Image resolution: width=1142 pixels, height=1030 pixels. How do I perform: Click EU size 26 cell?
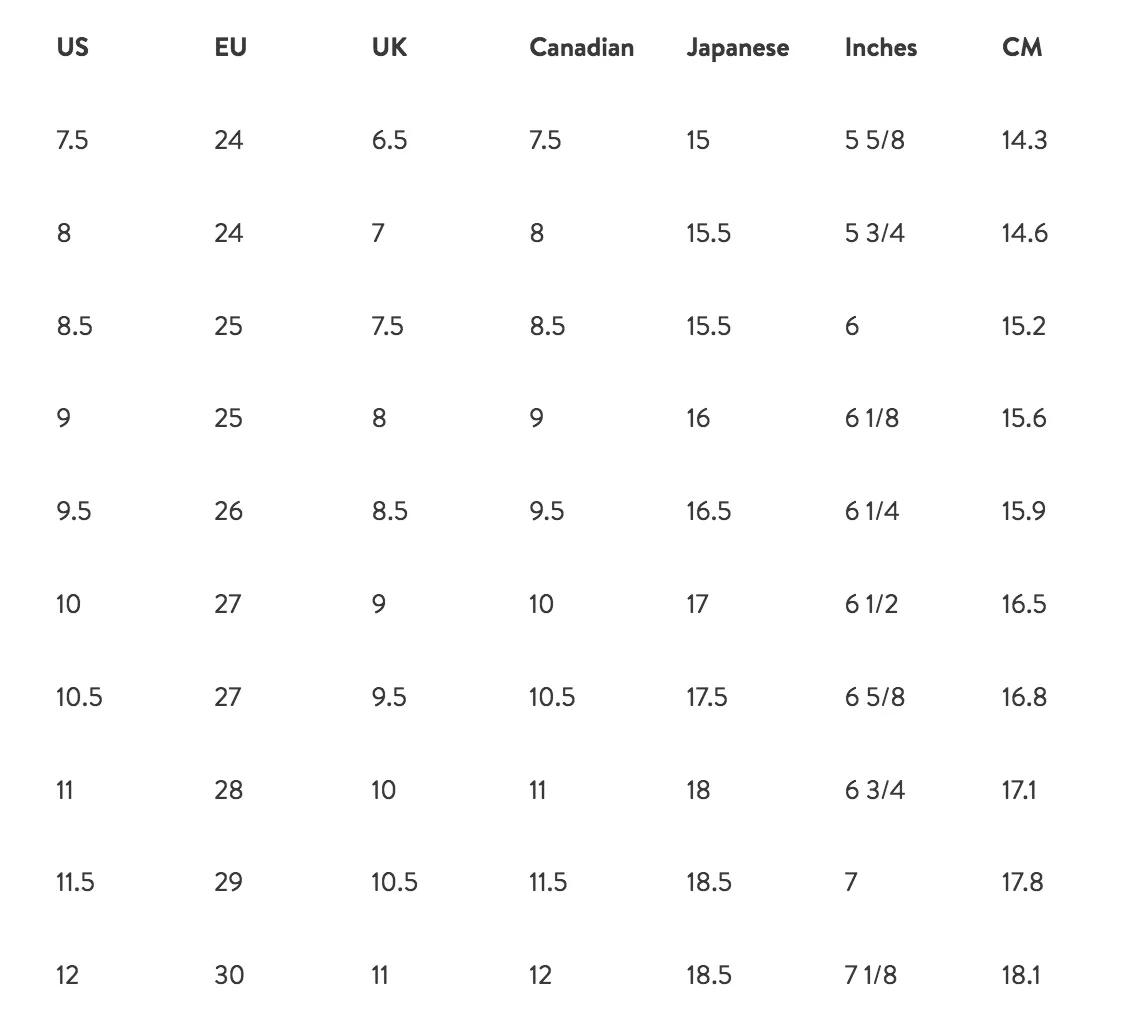228,511
